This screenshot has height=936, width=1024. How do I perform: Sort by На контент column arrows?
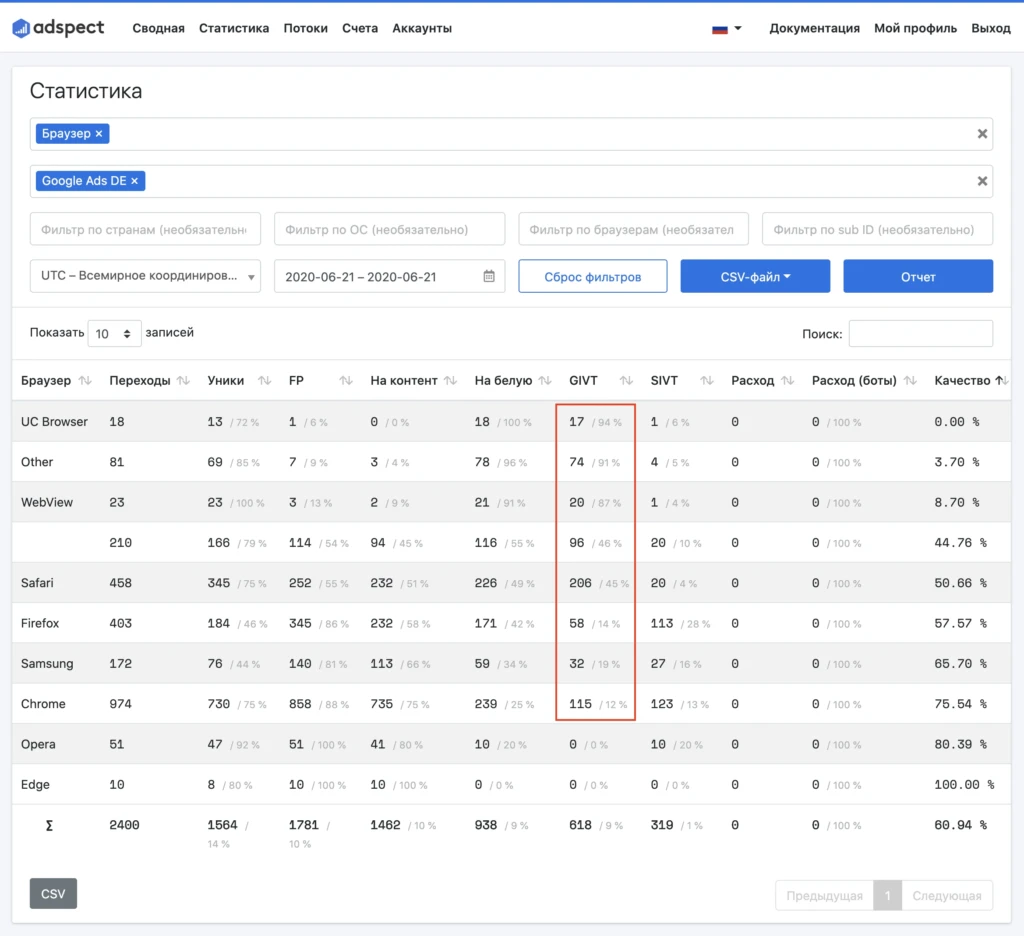(x=451, y=380)
